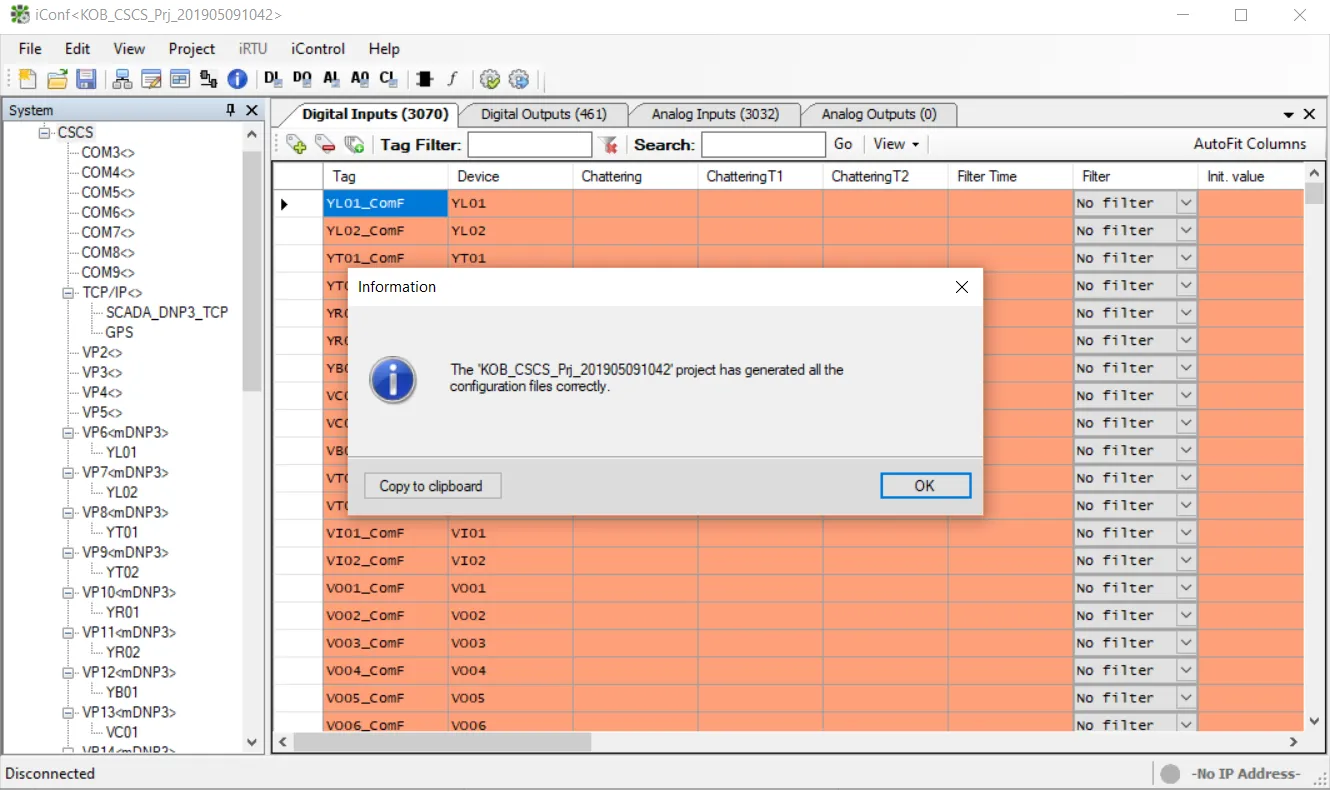Image resolution: width=1330 pixels, height=790 pixels.
Task: Click inside the Tag Filter input field
Action: (x=530, y=145)
